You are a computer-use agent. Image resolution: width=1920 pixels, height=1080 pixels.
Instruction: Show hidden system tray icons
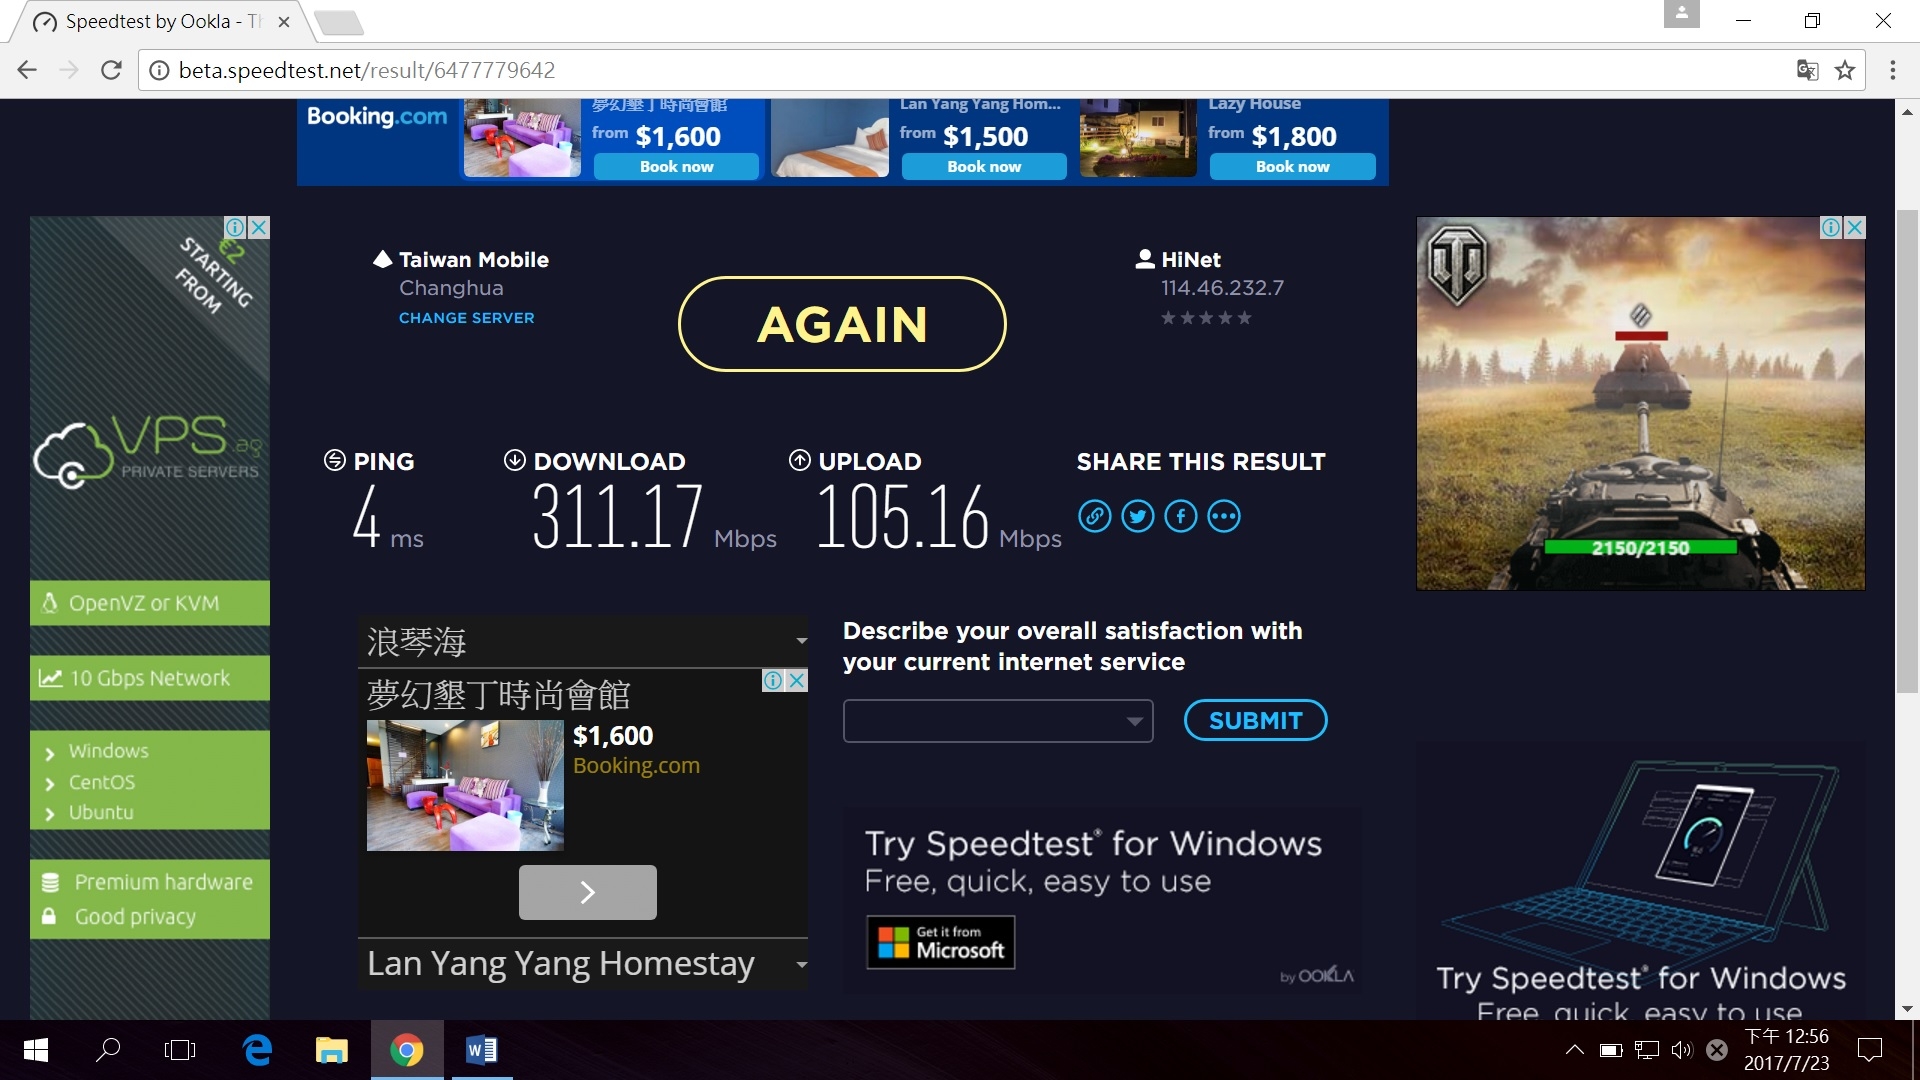coord(1574,1050)
